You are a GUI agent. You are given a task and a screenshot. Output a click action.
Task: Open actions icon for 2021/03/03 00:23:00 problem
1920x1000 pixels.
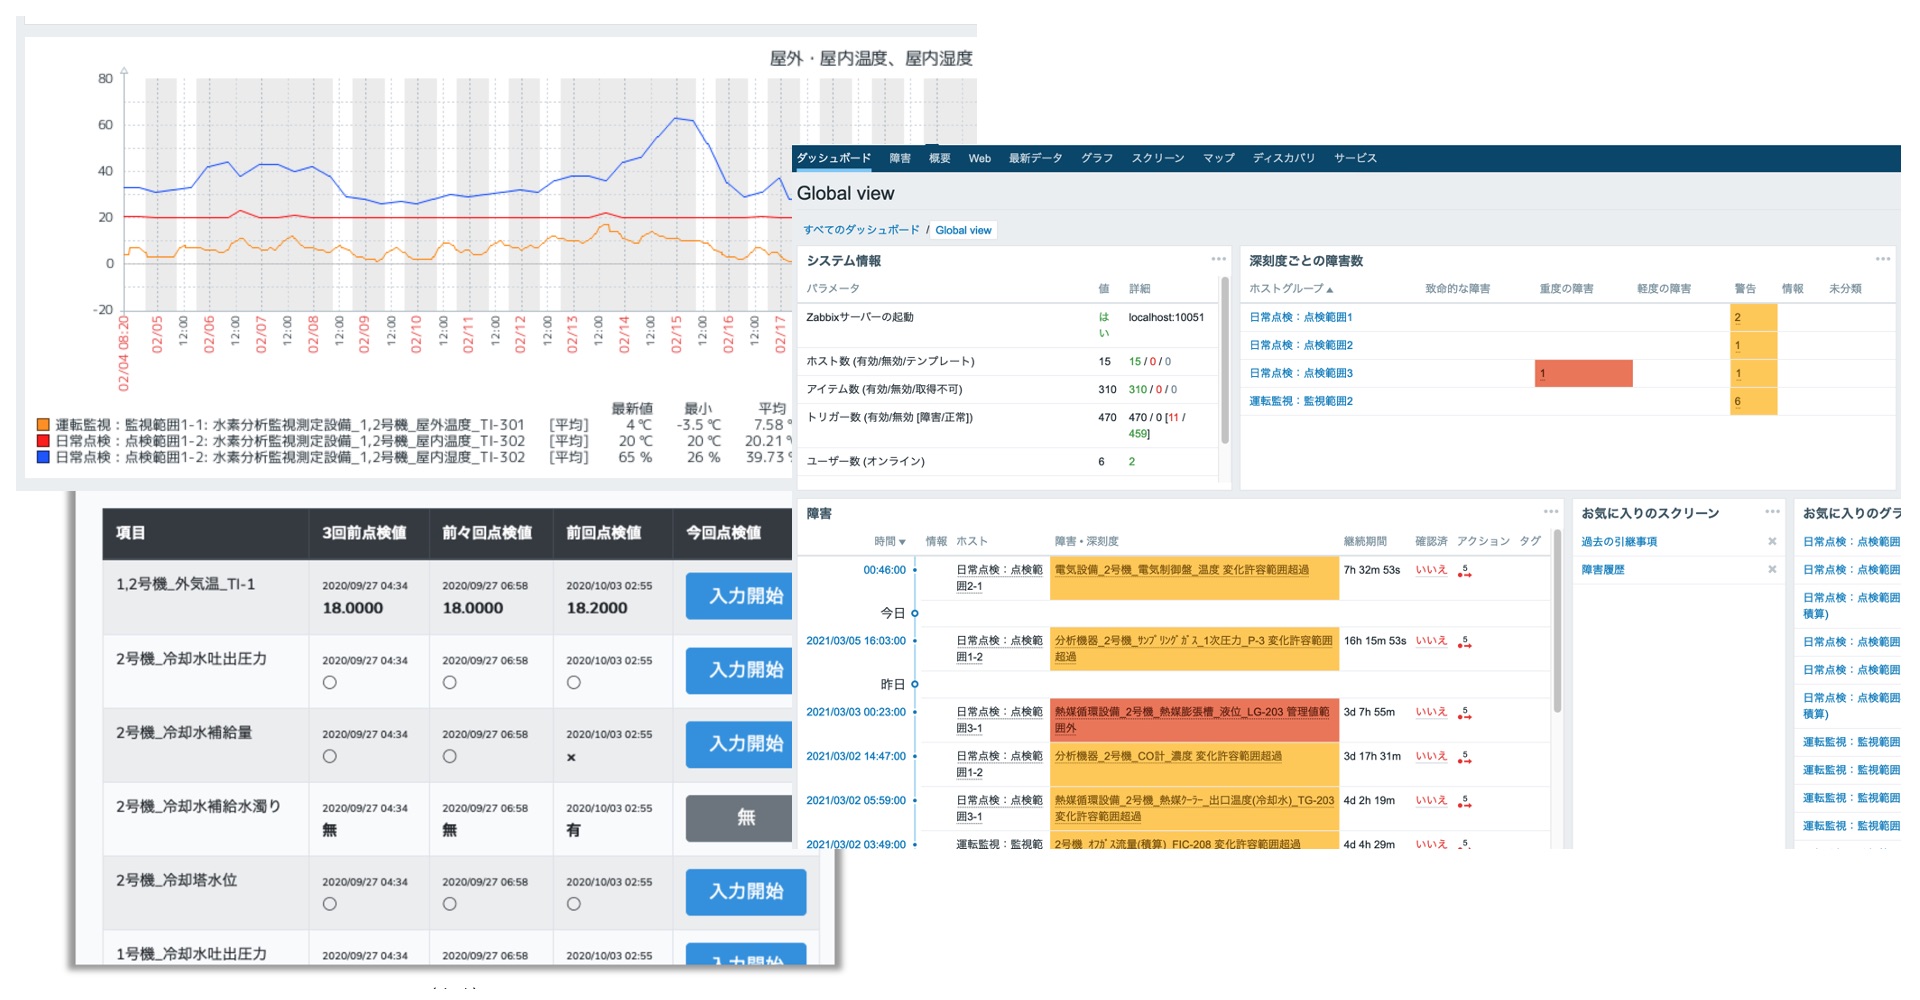tap(1465, 713)
